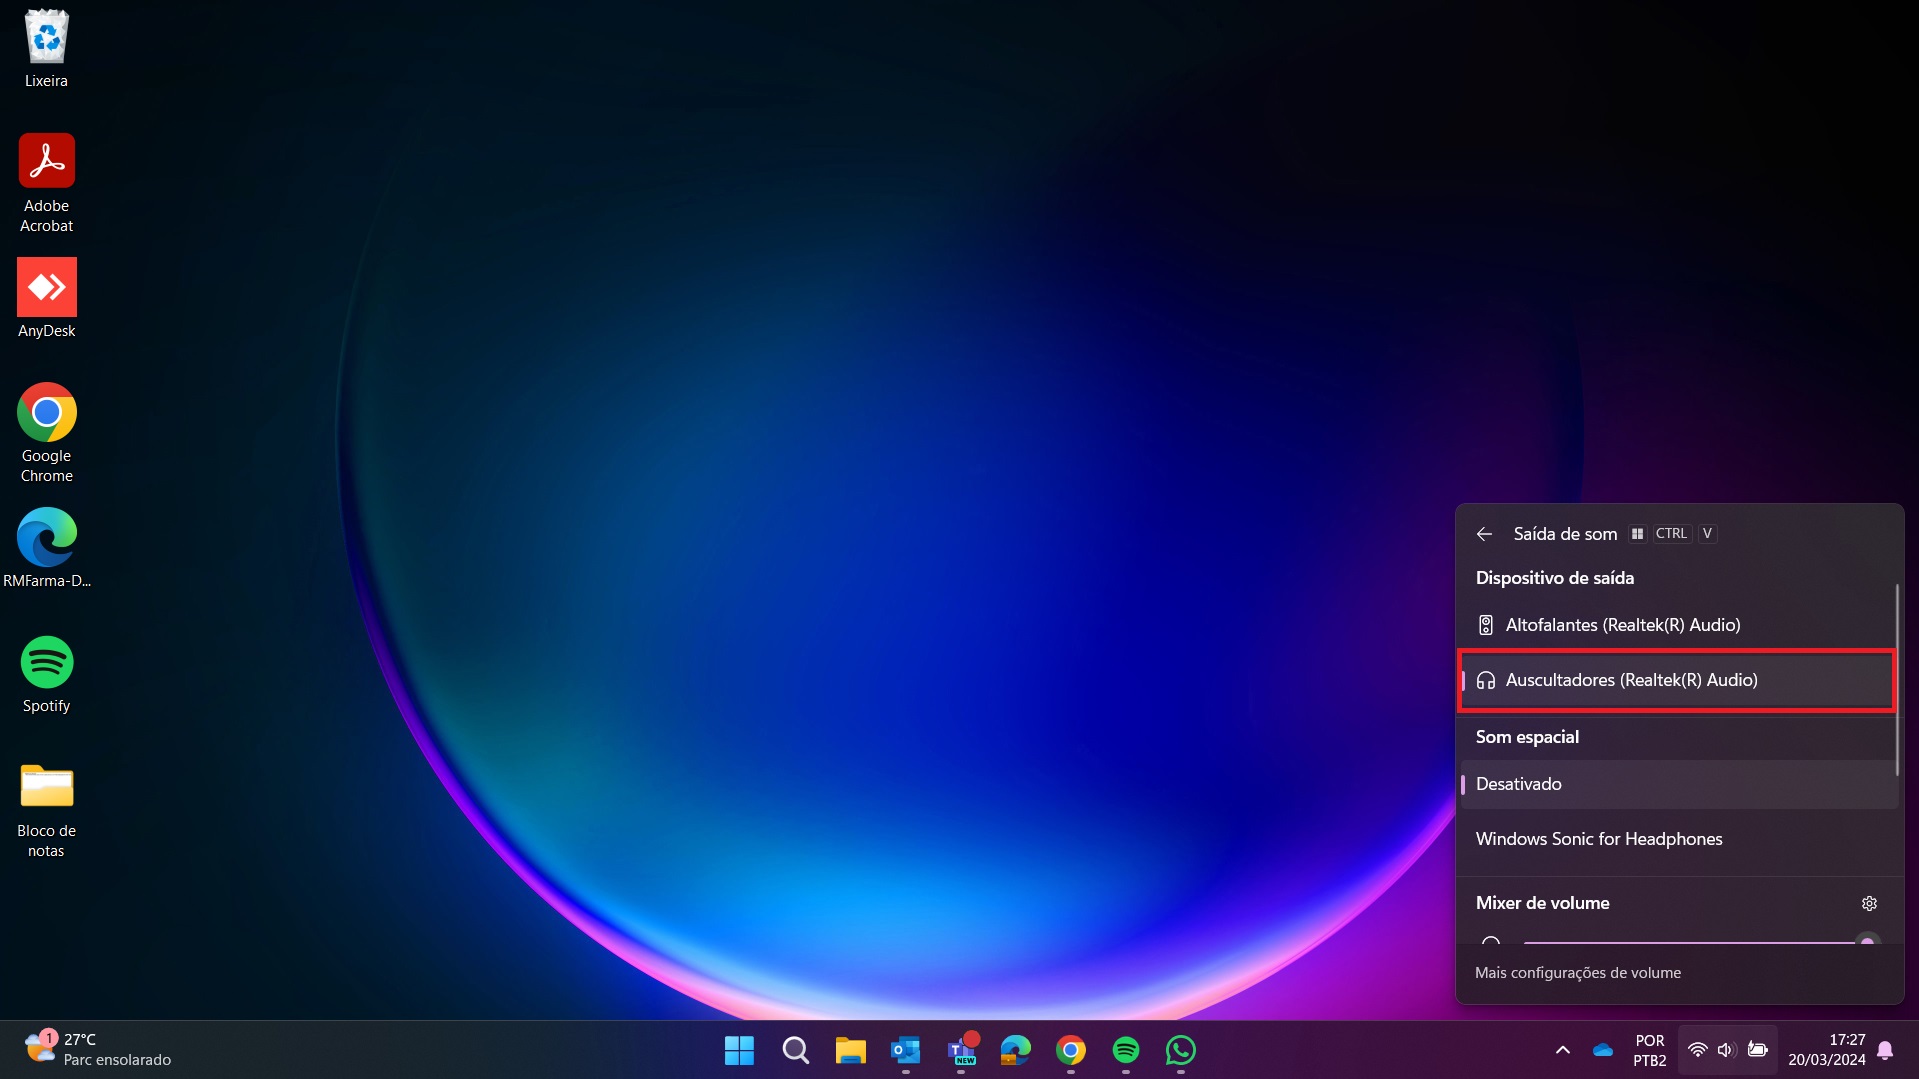Expand the hidden system tray icons chevron
This screenshot has width=1919, height=1079.
(x=1562, y=1050)
